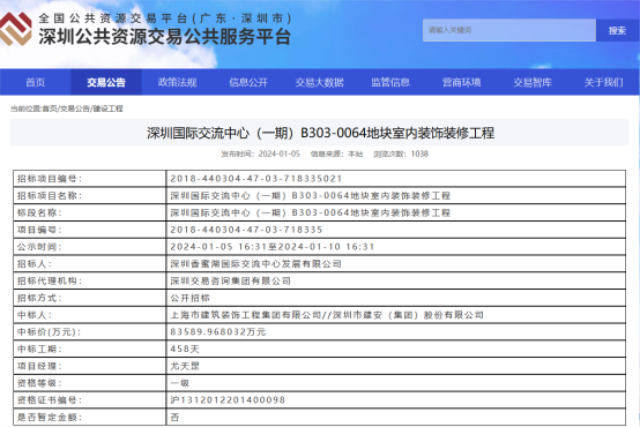This screenshot has width=640, height=427.
Task: Click 深圳交易咨询集团有限公司 cell
Action: pyautogui.click(x=396, y=281)
